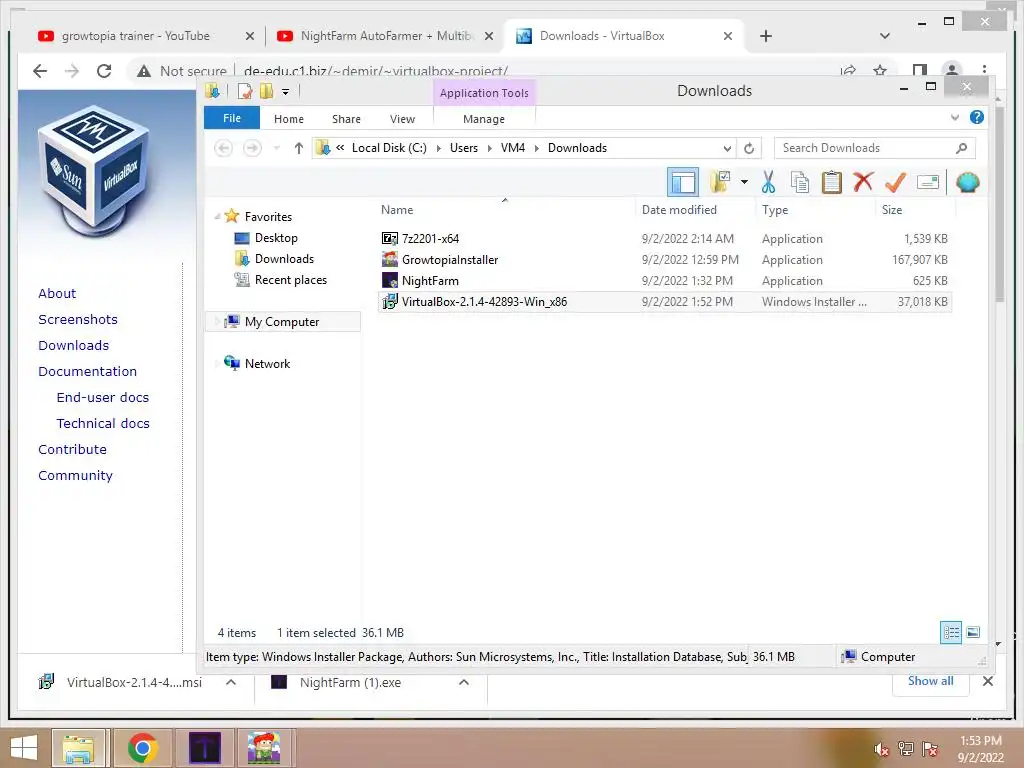Sort by Type column header
The width and height of the screenshot is (1024, 768).
[x=775, y=210]
